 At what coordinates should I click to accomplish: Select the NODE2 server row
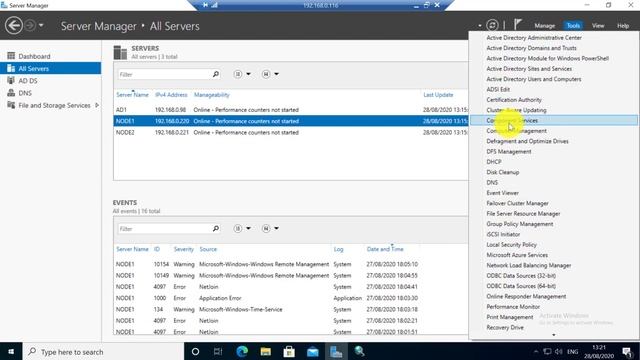[x=291, y=133]
